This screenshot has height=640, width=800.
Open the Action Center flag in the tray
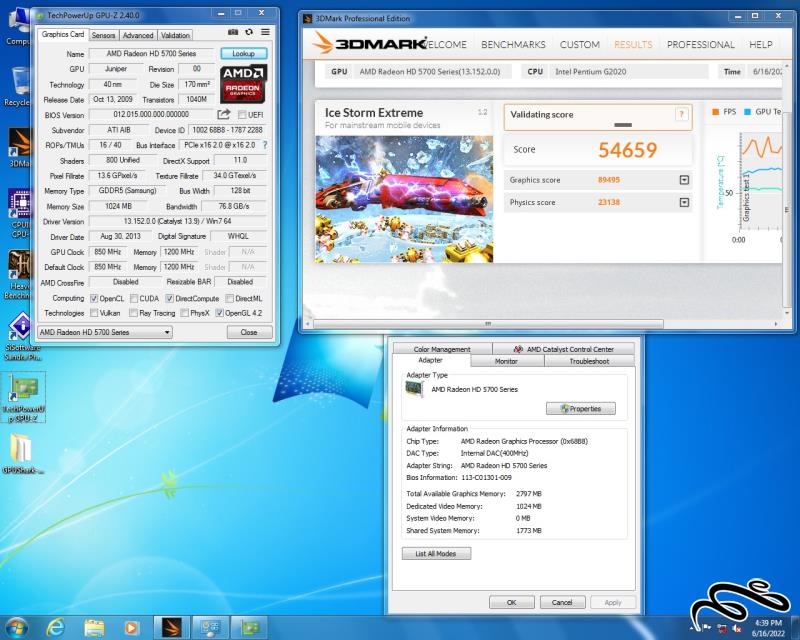[707, 628]
